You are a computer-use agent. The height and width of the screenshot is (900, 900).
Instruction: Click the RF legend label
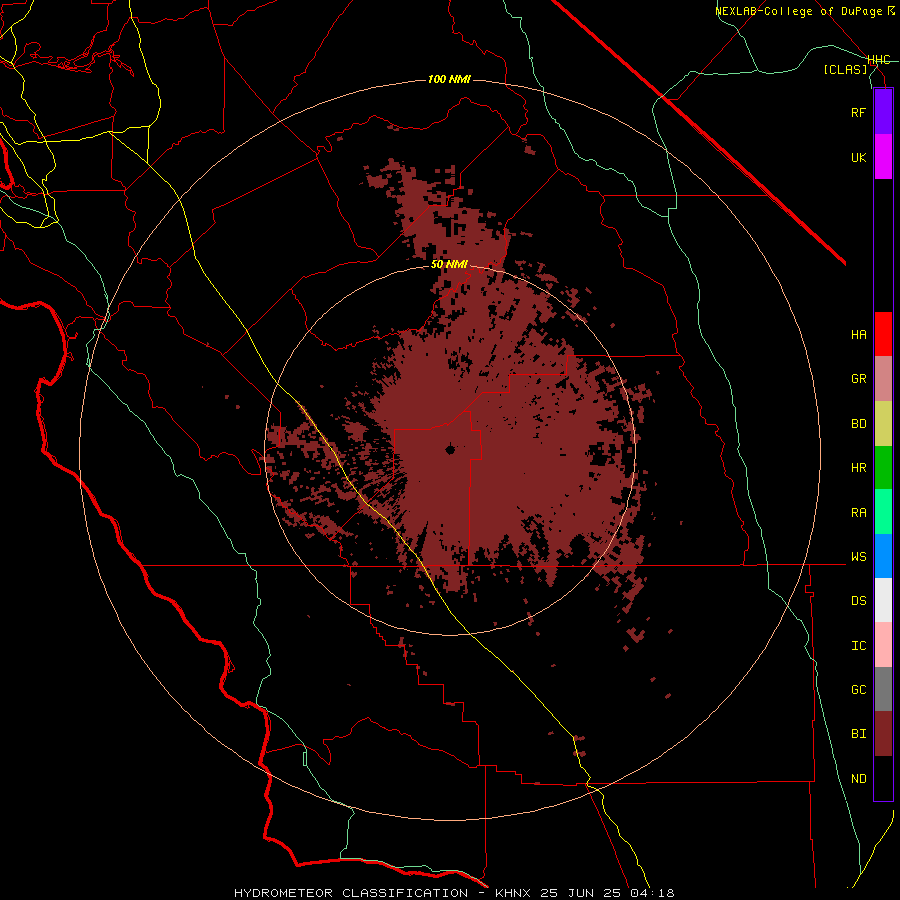point(858,112)
